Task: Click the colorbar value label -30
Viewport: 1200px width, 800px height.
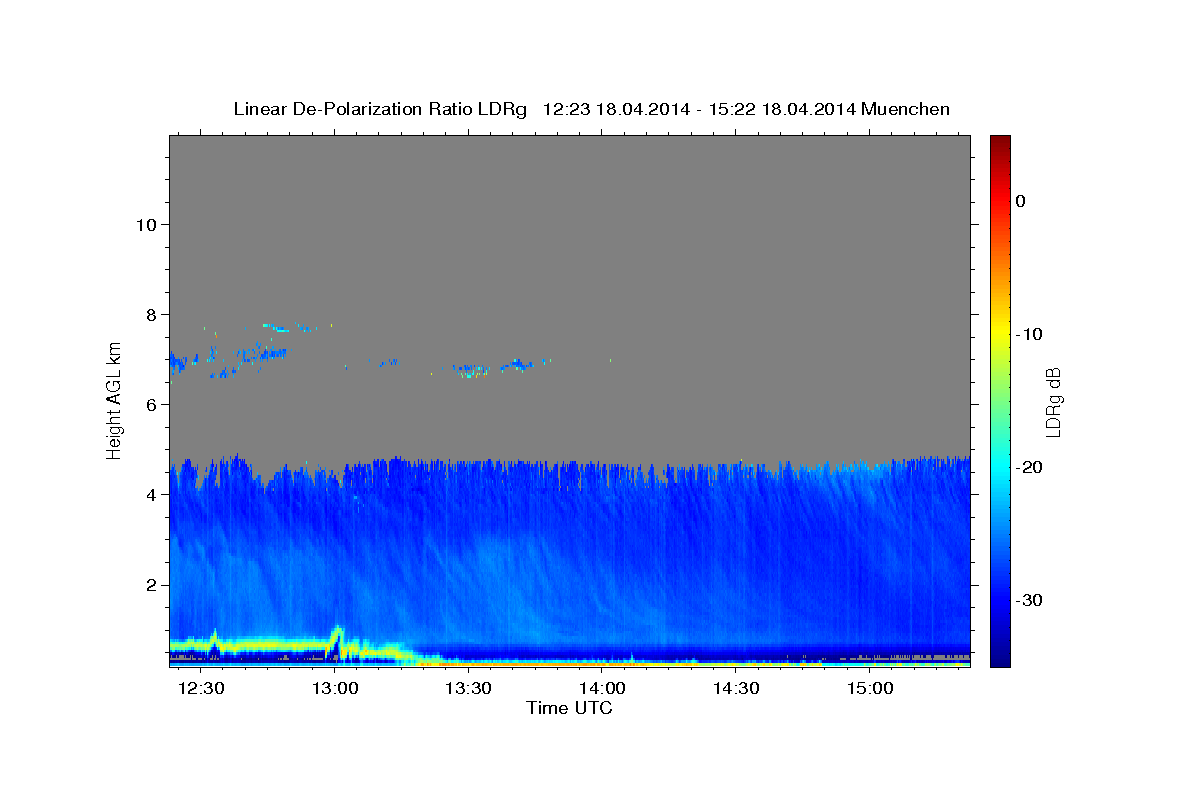Action: (1029, 600)
